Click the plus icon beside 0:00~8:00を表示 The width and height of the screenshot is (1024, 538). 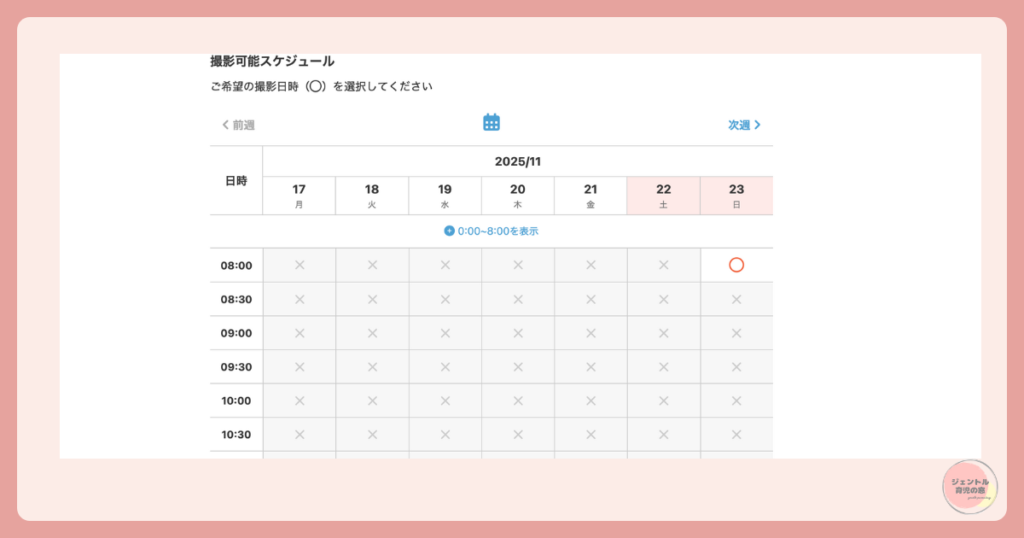coord(449,231)
